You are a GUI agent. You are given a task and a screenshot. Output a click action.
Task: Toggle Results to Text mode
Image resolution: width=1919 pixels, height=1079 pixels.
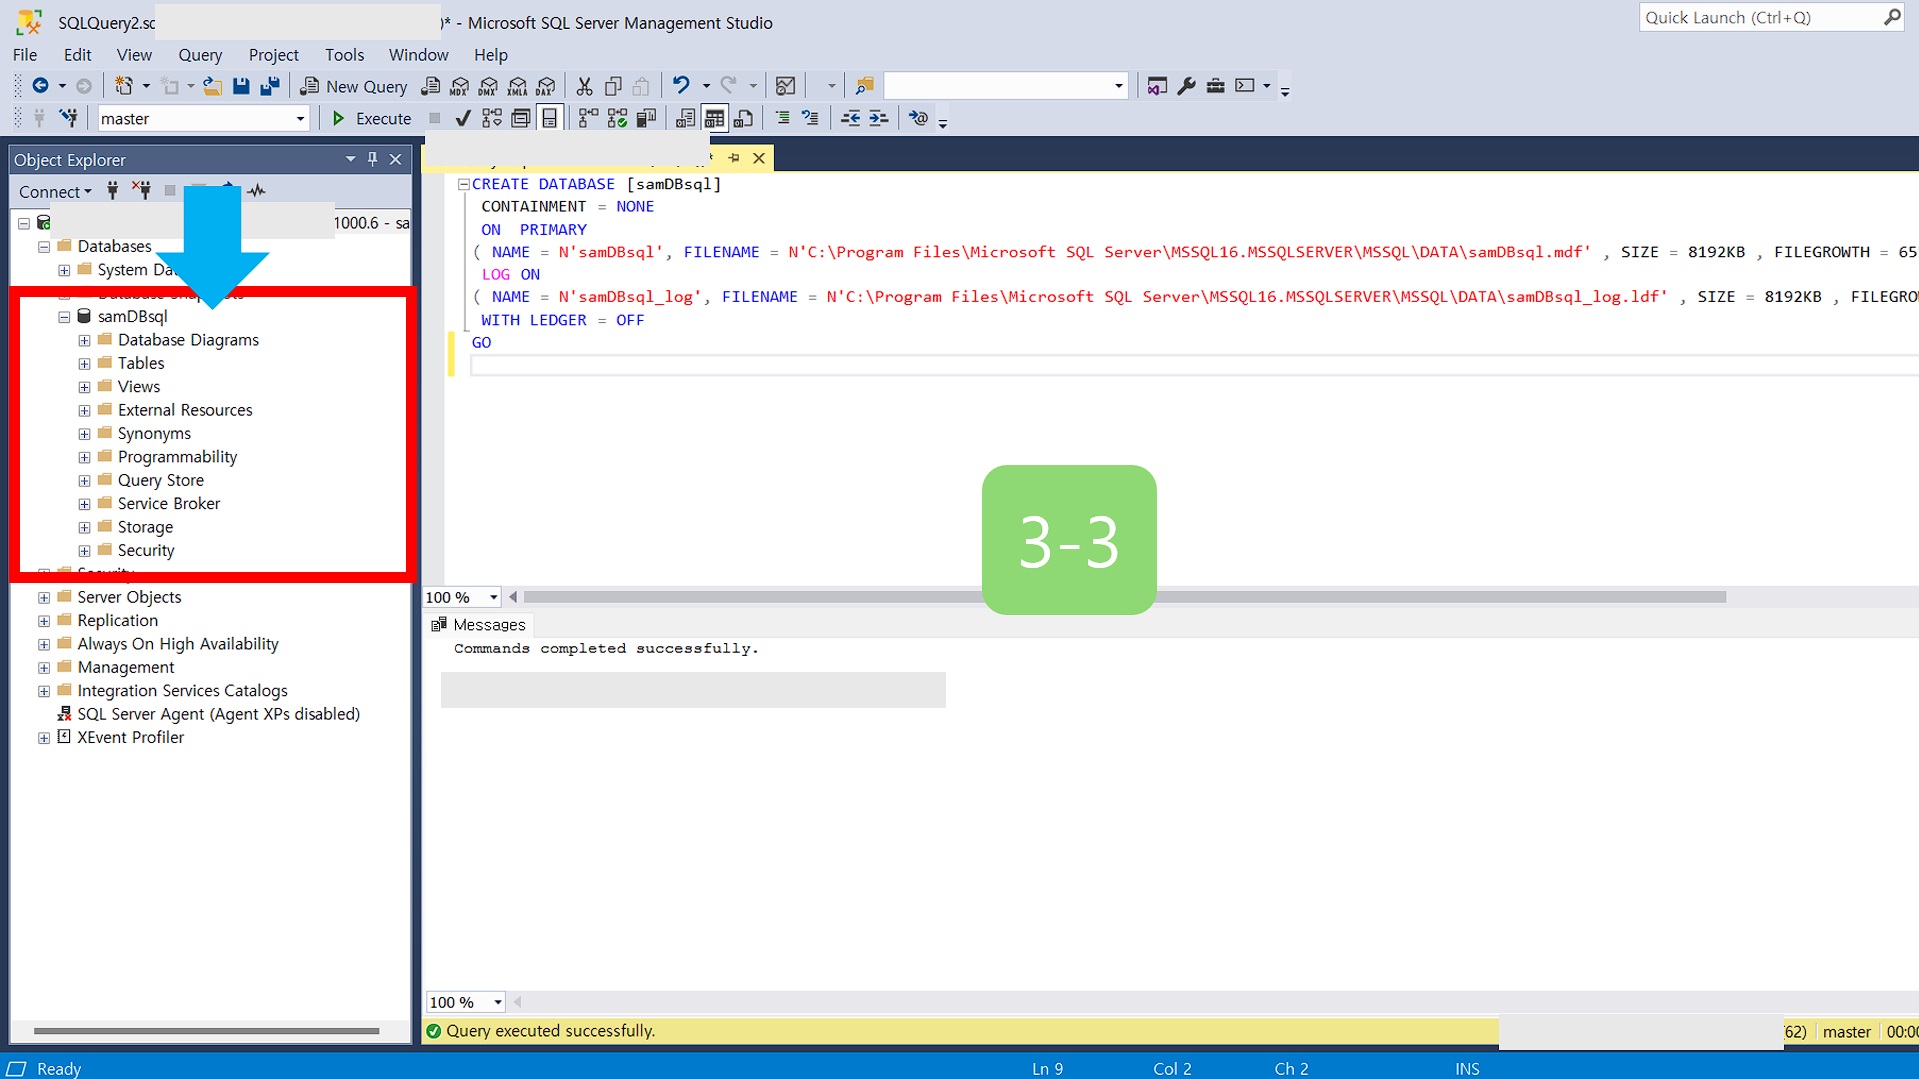(686, 118)
